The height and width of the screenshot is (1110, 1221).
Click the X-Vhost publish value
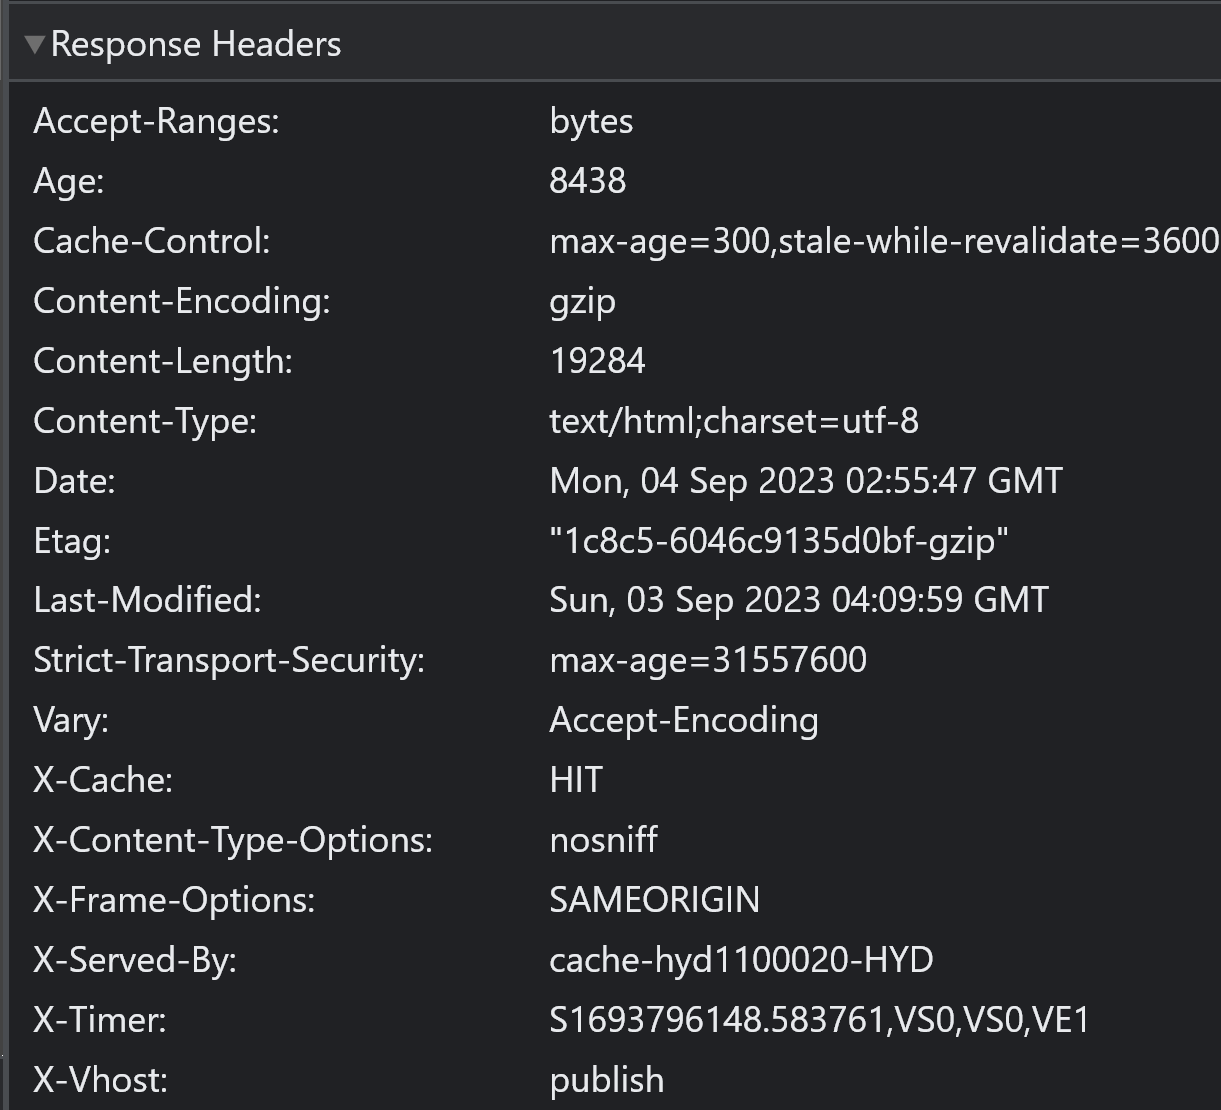coord(606,1080)
